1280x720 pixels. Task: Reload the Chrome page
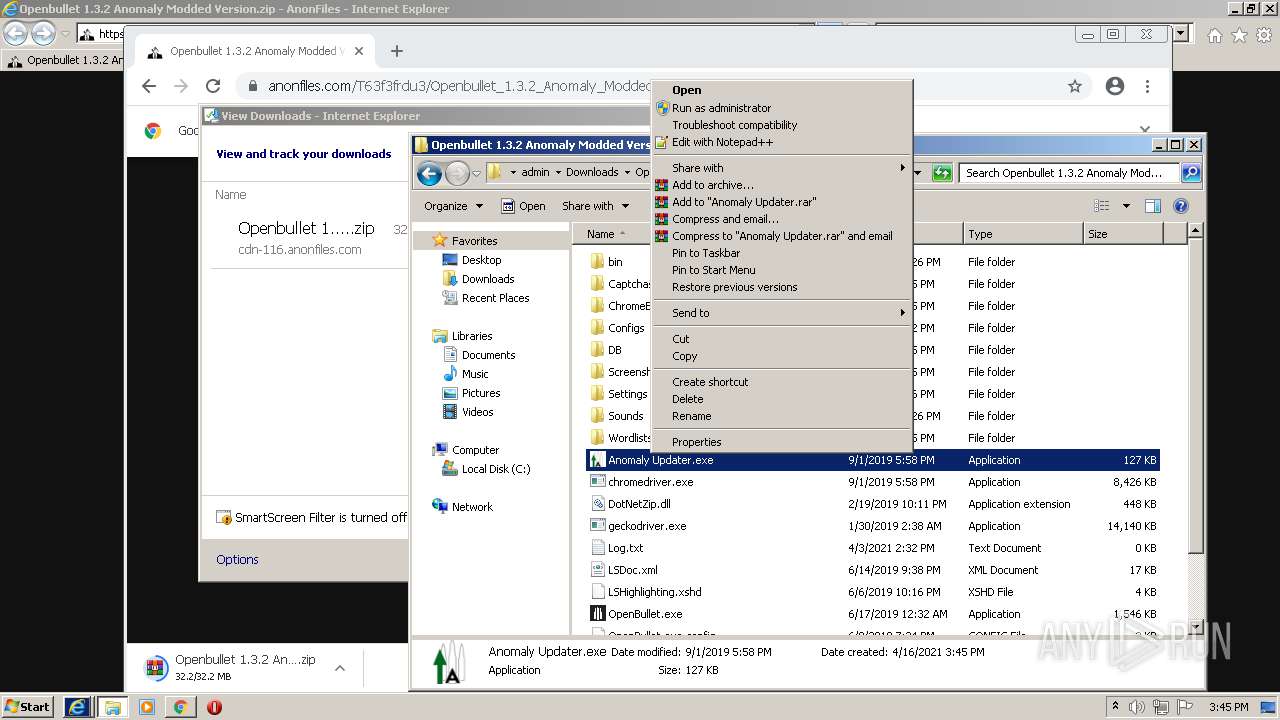(213, 87)
